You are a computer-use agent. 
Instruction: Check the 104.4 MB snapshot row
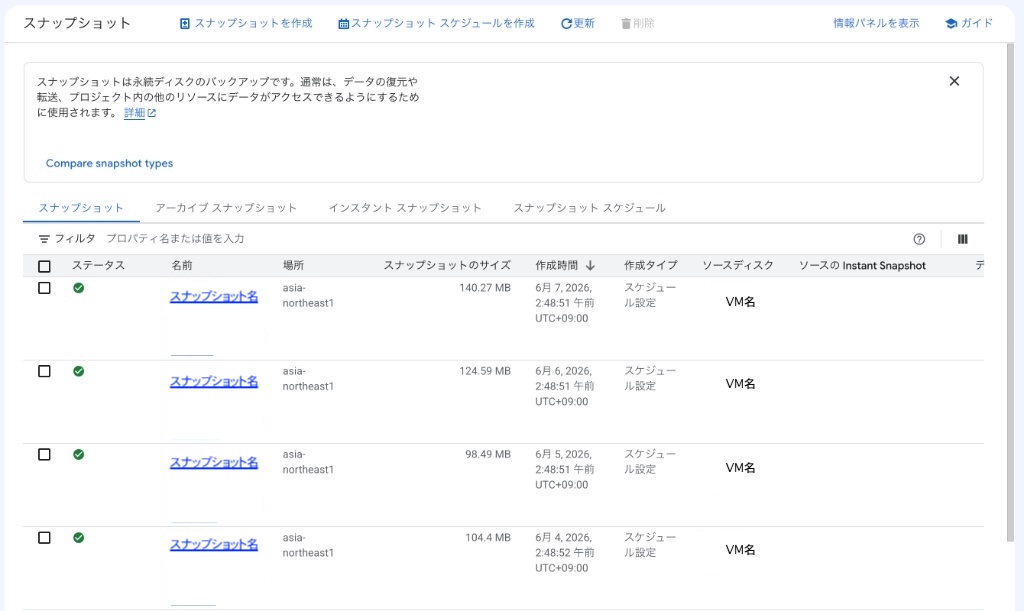click(44, 538)
